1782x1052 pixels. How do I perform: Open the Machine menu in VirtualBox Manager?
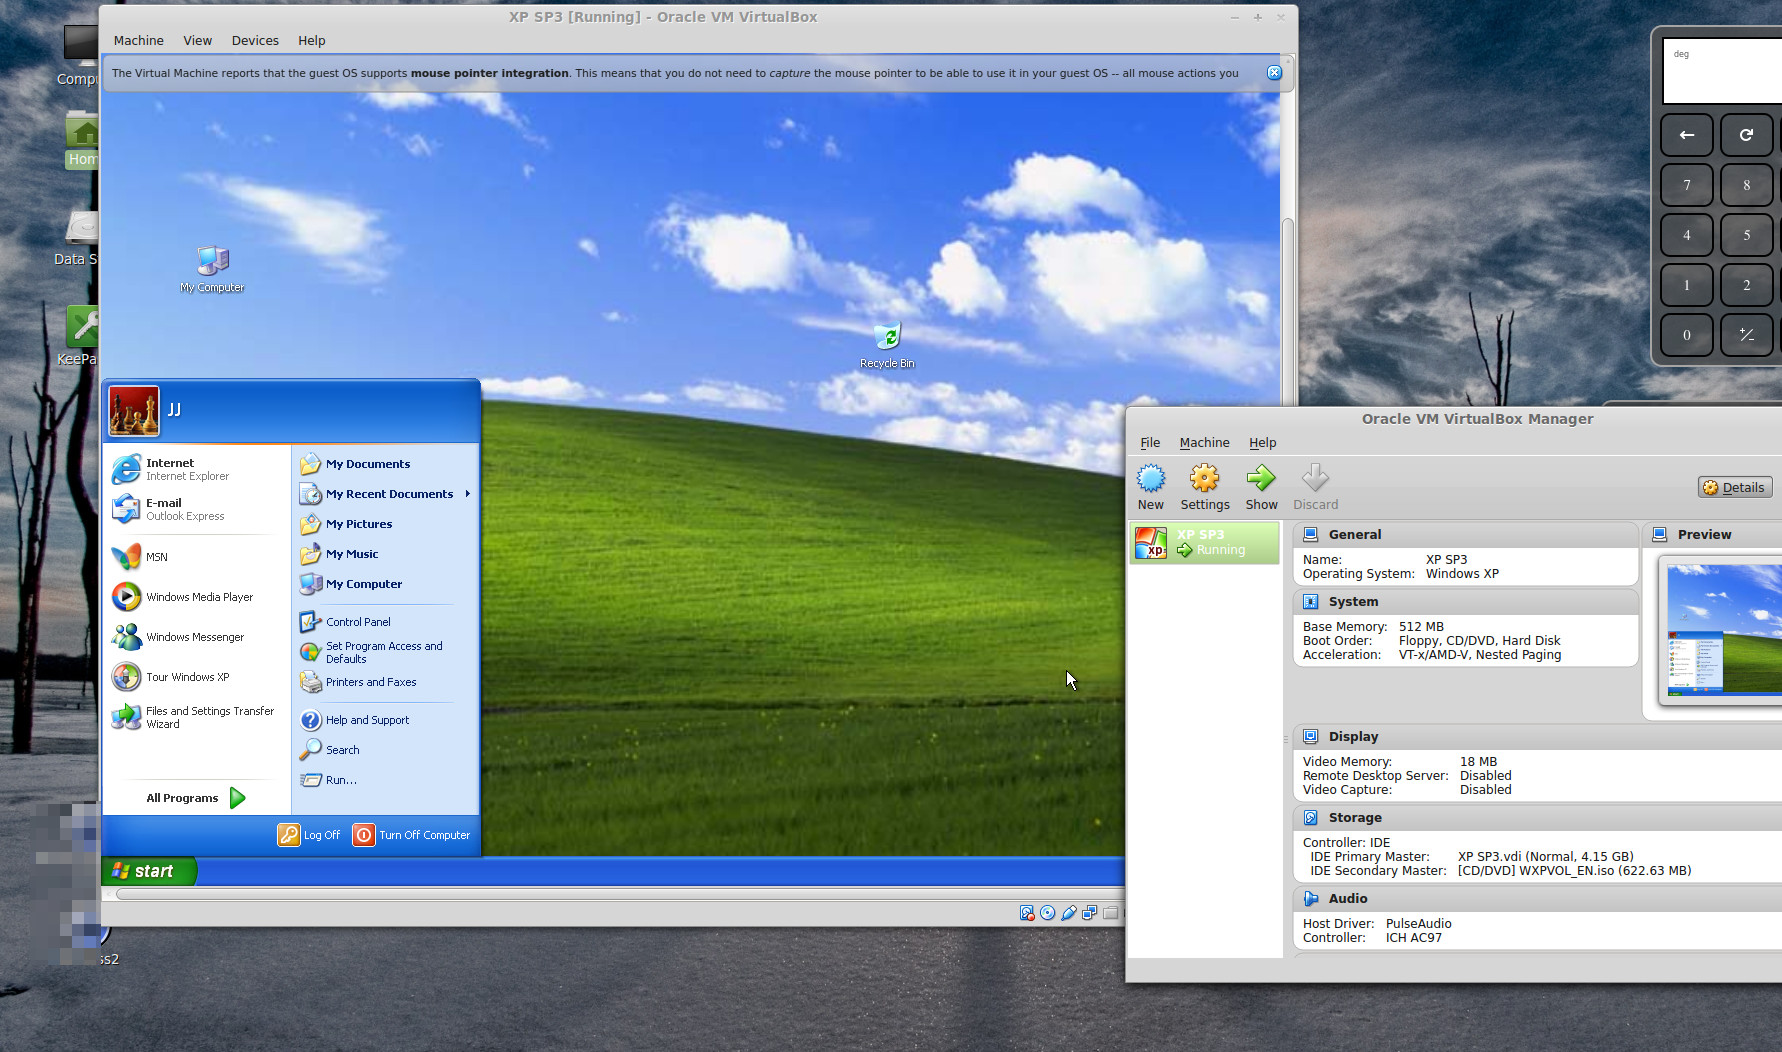(1204, 443)
